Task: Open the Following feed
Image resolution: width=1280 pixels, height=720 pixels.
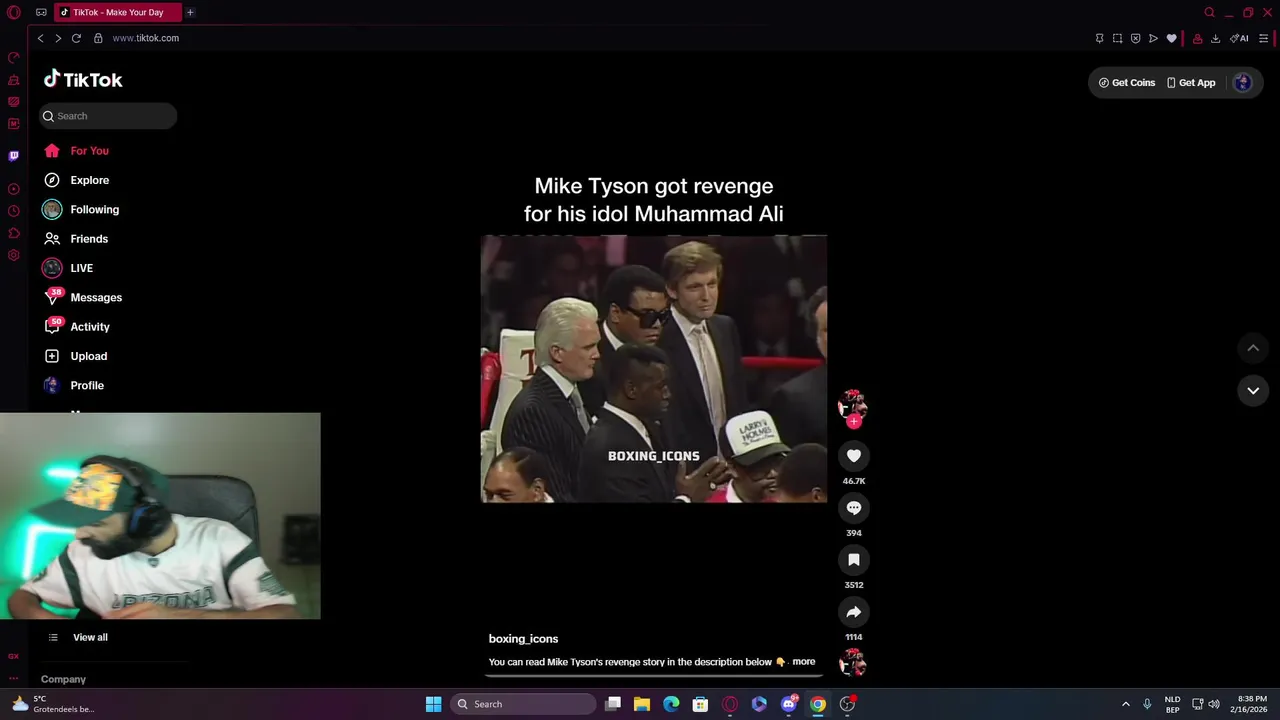Action: [x=82, y=210]
